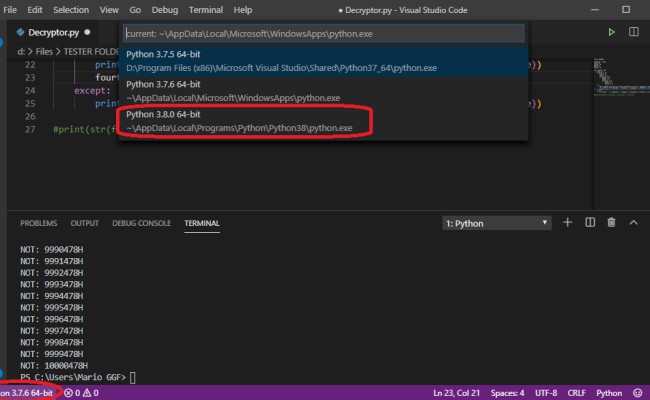Image resolution: width=650 pixels, height=400 pixels.
Task: Open the Terminal menu
Action: pos(206,10)
